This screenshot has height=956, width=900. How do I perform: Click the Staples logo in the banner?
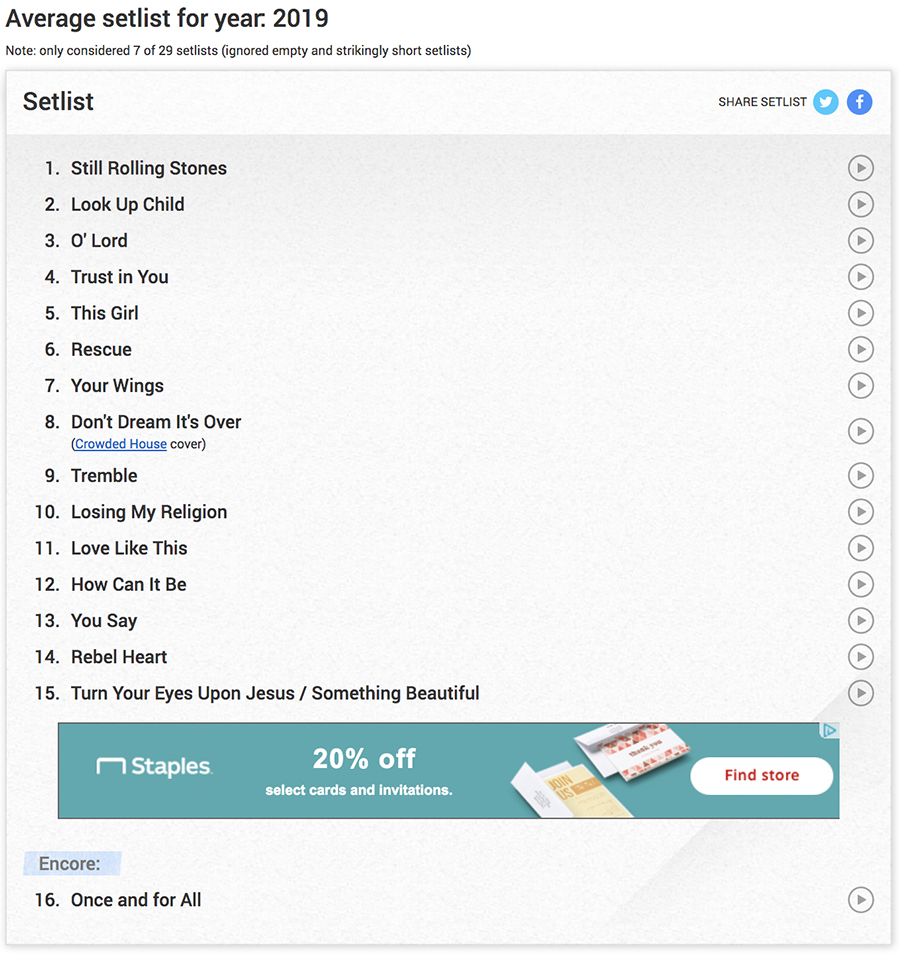[154, 768]
